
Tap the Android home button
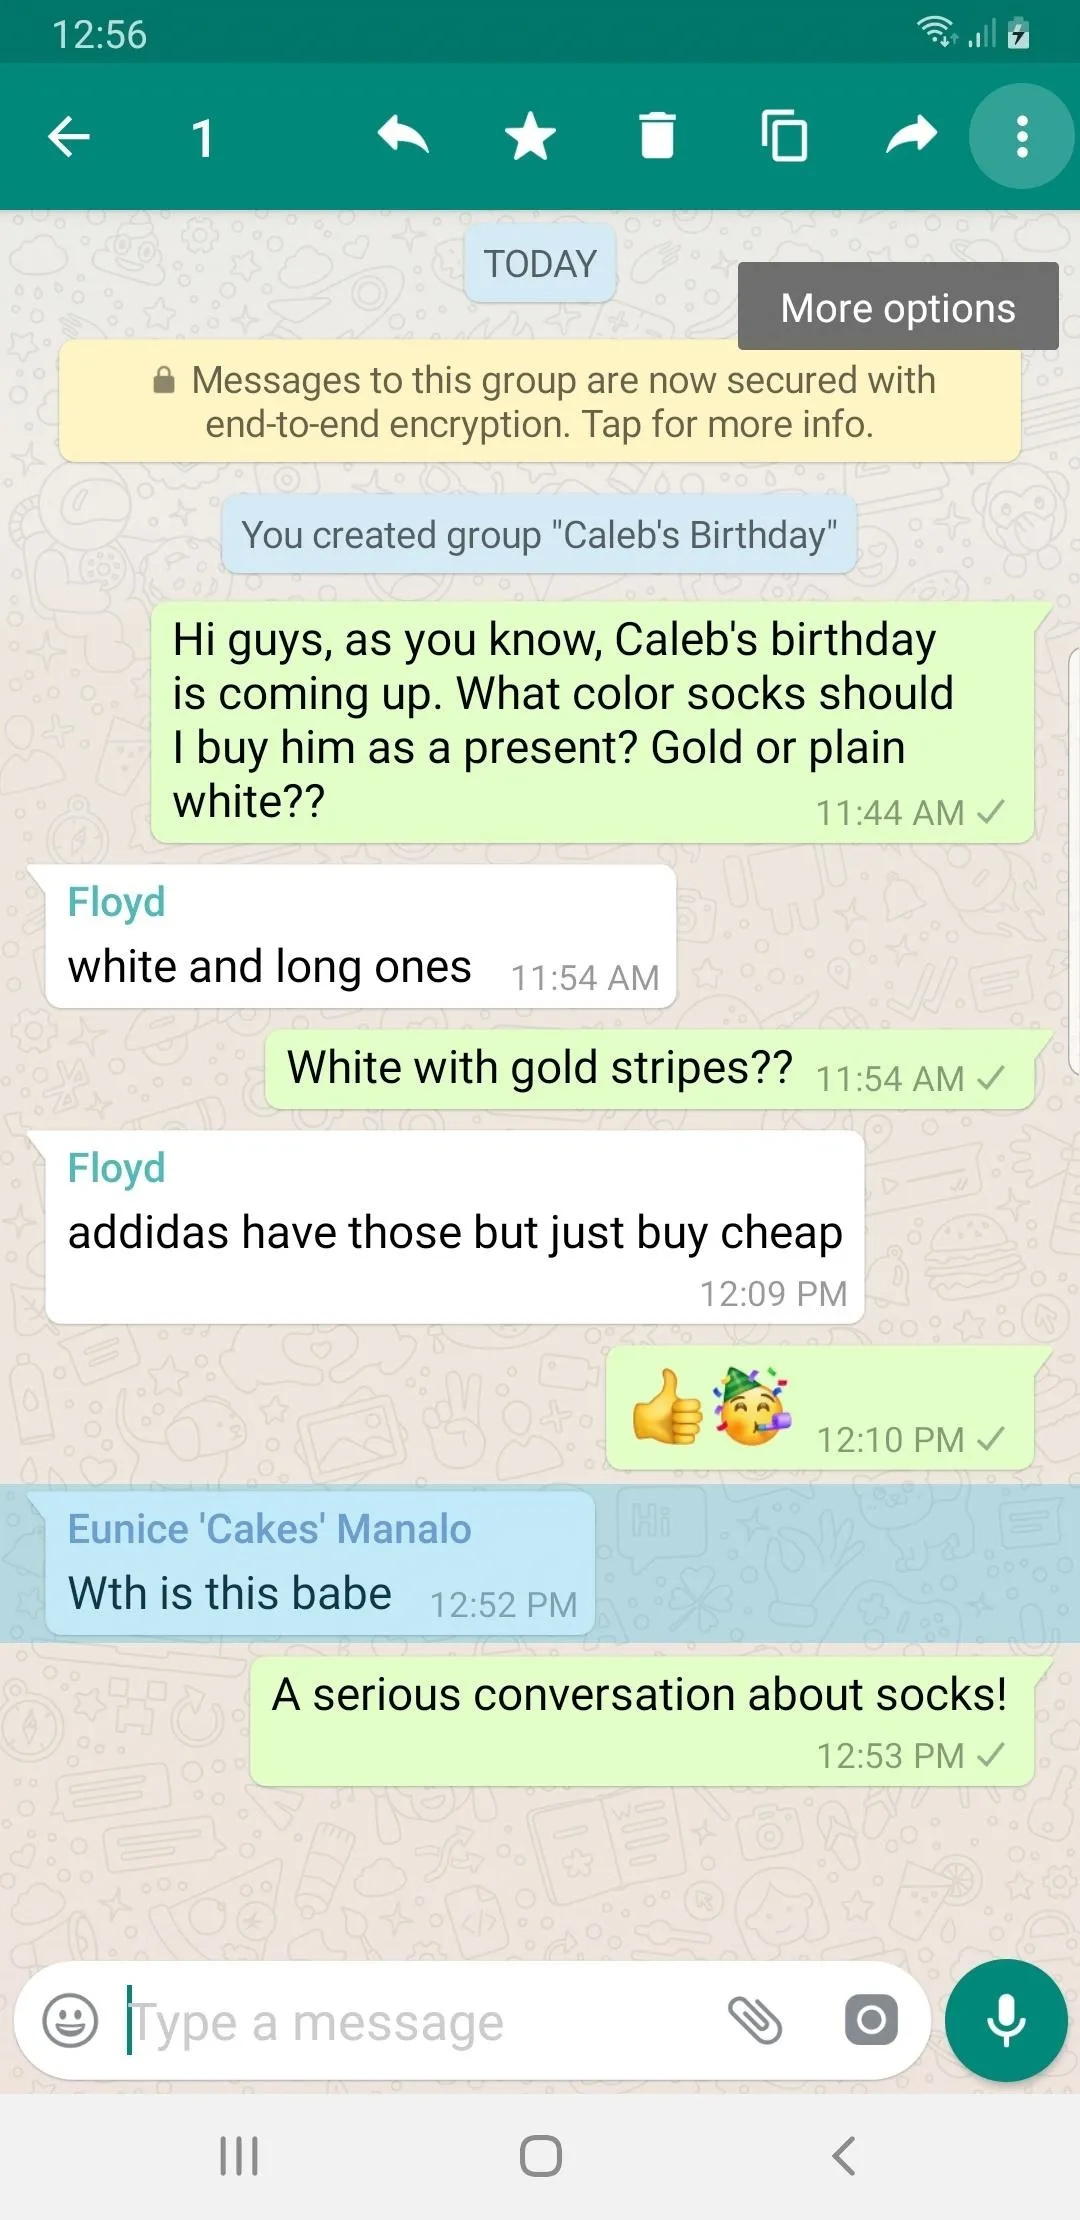tap(540, 2155)
